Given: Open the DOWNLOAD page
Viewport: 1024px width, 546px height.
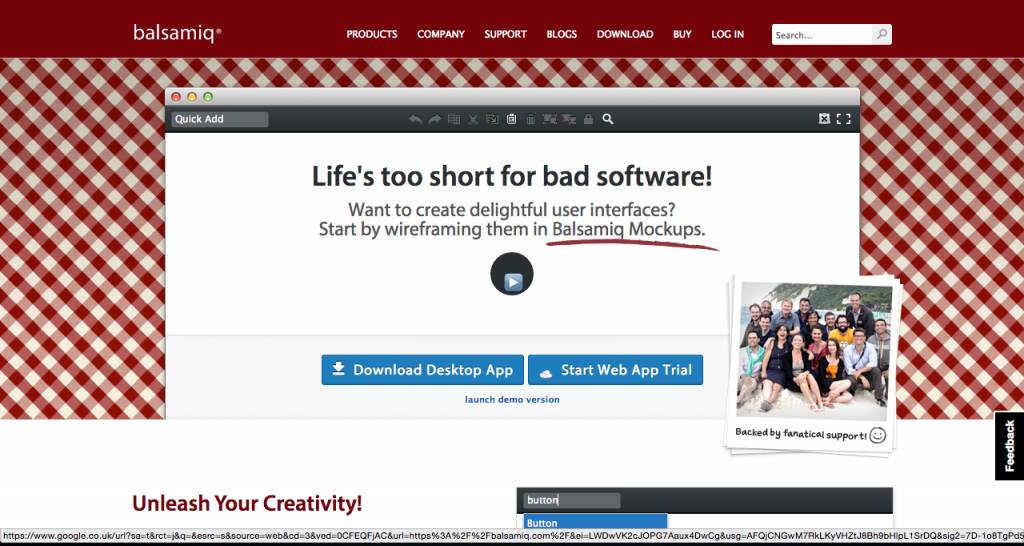Looking at the screenshot, I should point(625,35).
